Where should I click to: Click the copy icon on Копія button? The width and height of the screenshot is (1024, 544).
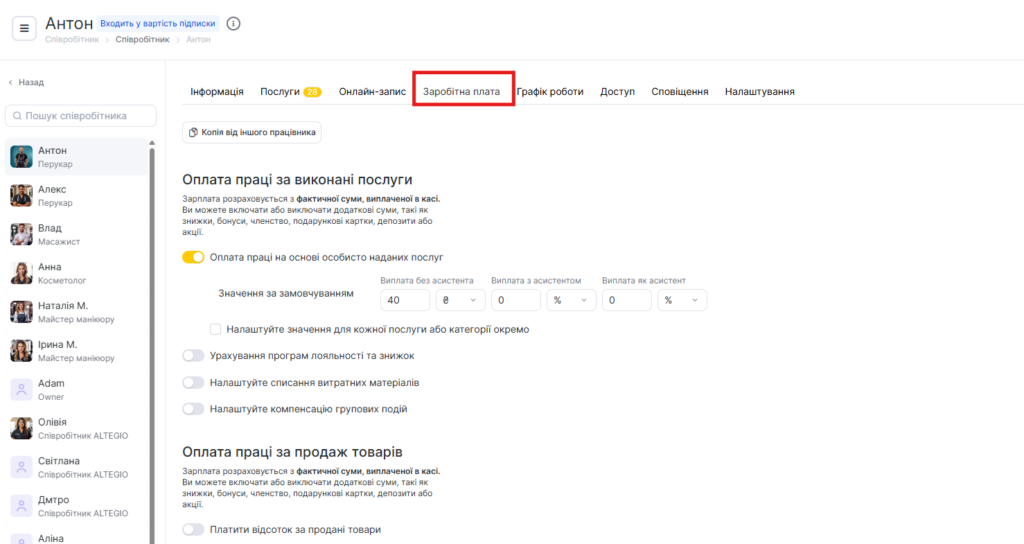(194, 132)
